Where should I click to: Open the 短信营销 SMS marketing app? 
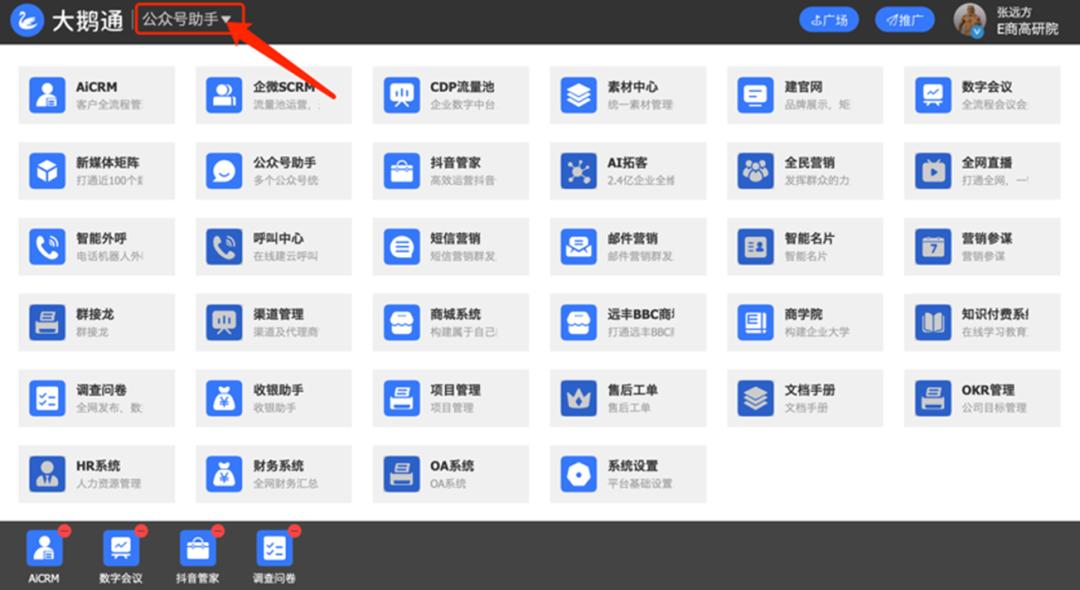[450, 246]
